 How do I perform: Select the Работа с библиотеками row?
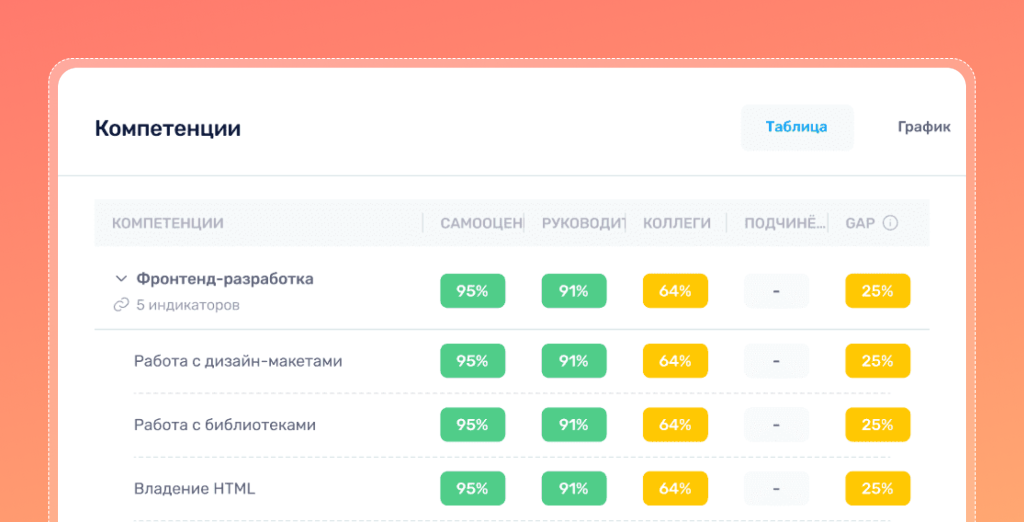coord(511,425)
